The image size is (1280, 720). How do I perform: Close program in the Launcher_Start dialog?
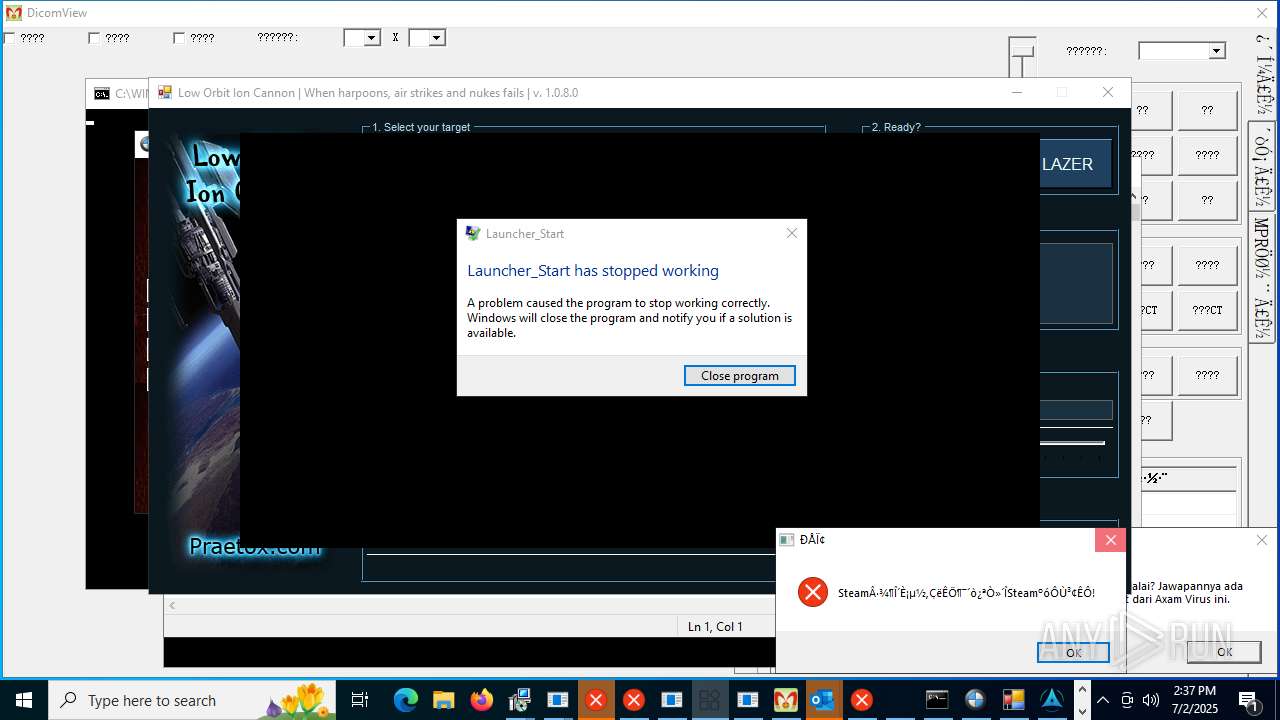(x=740, y=376)
